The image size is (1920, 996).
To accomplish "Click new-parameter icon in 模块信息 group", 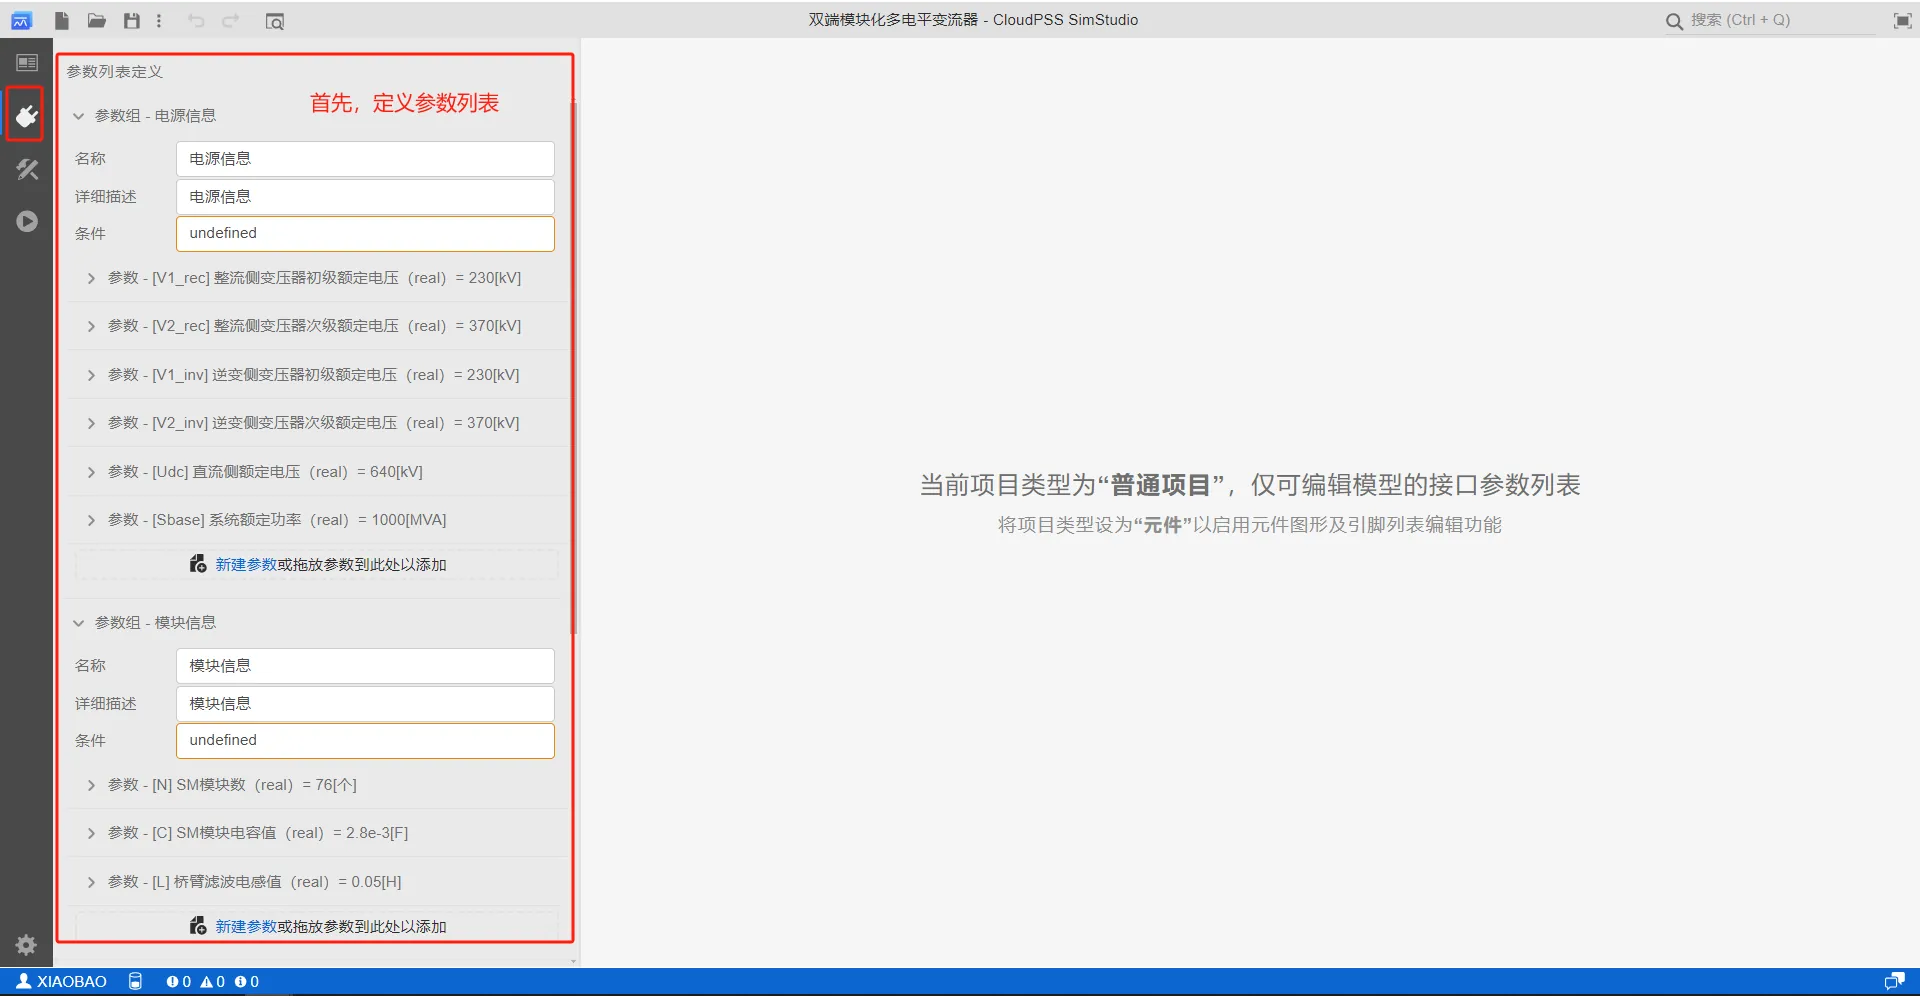I will tap(198, 926).
